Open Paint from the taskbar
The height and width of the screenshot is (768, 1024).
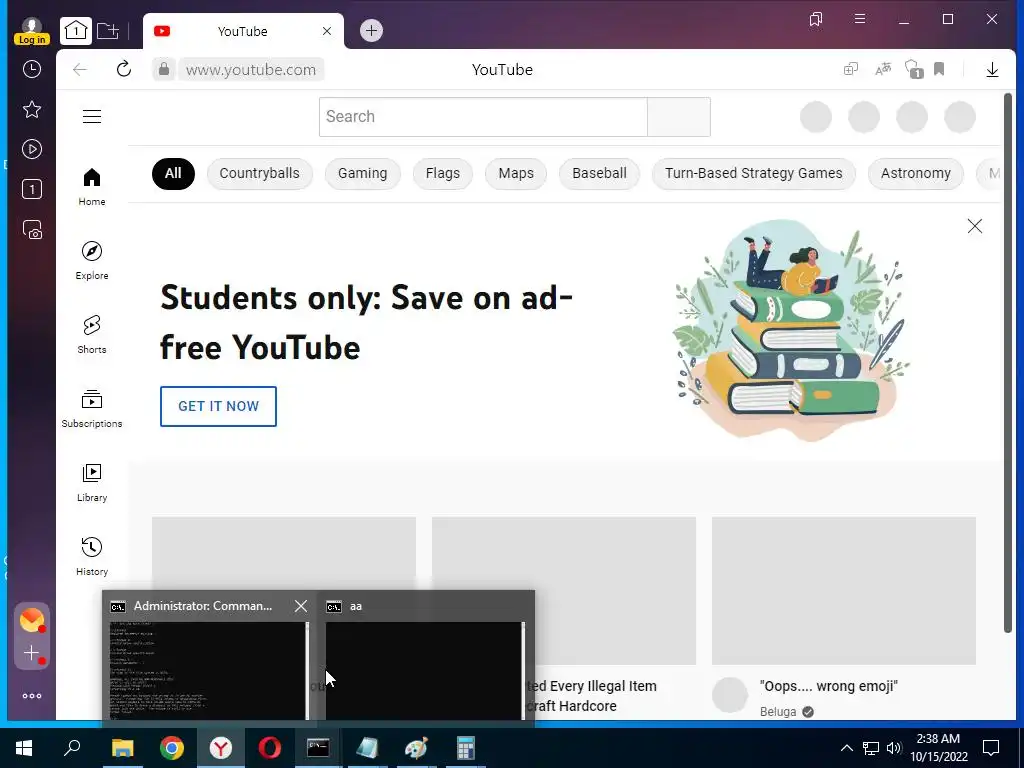pos(416,748)
